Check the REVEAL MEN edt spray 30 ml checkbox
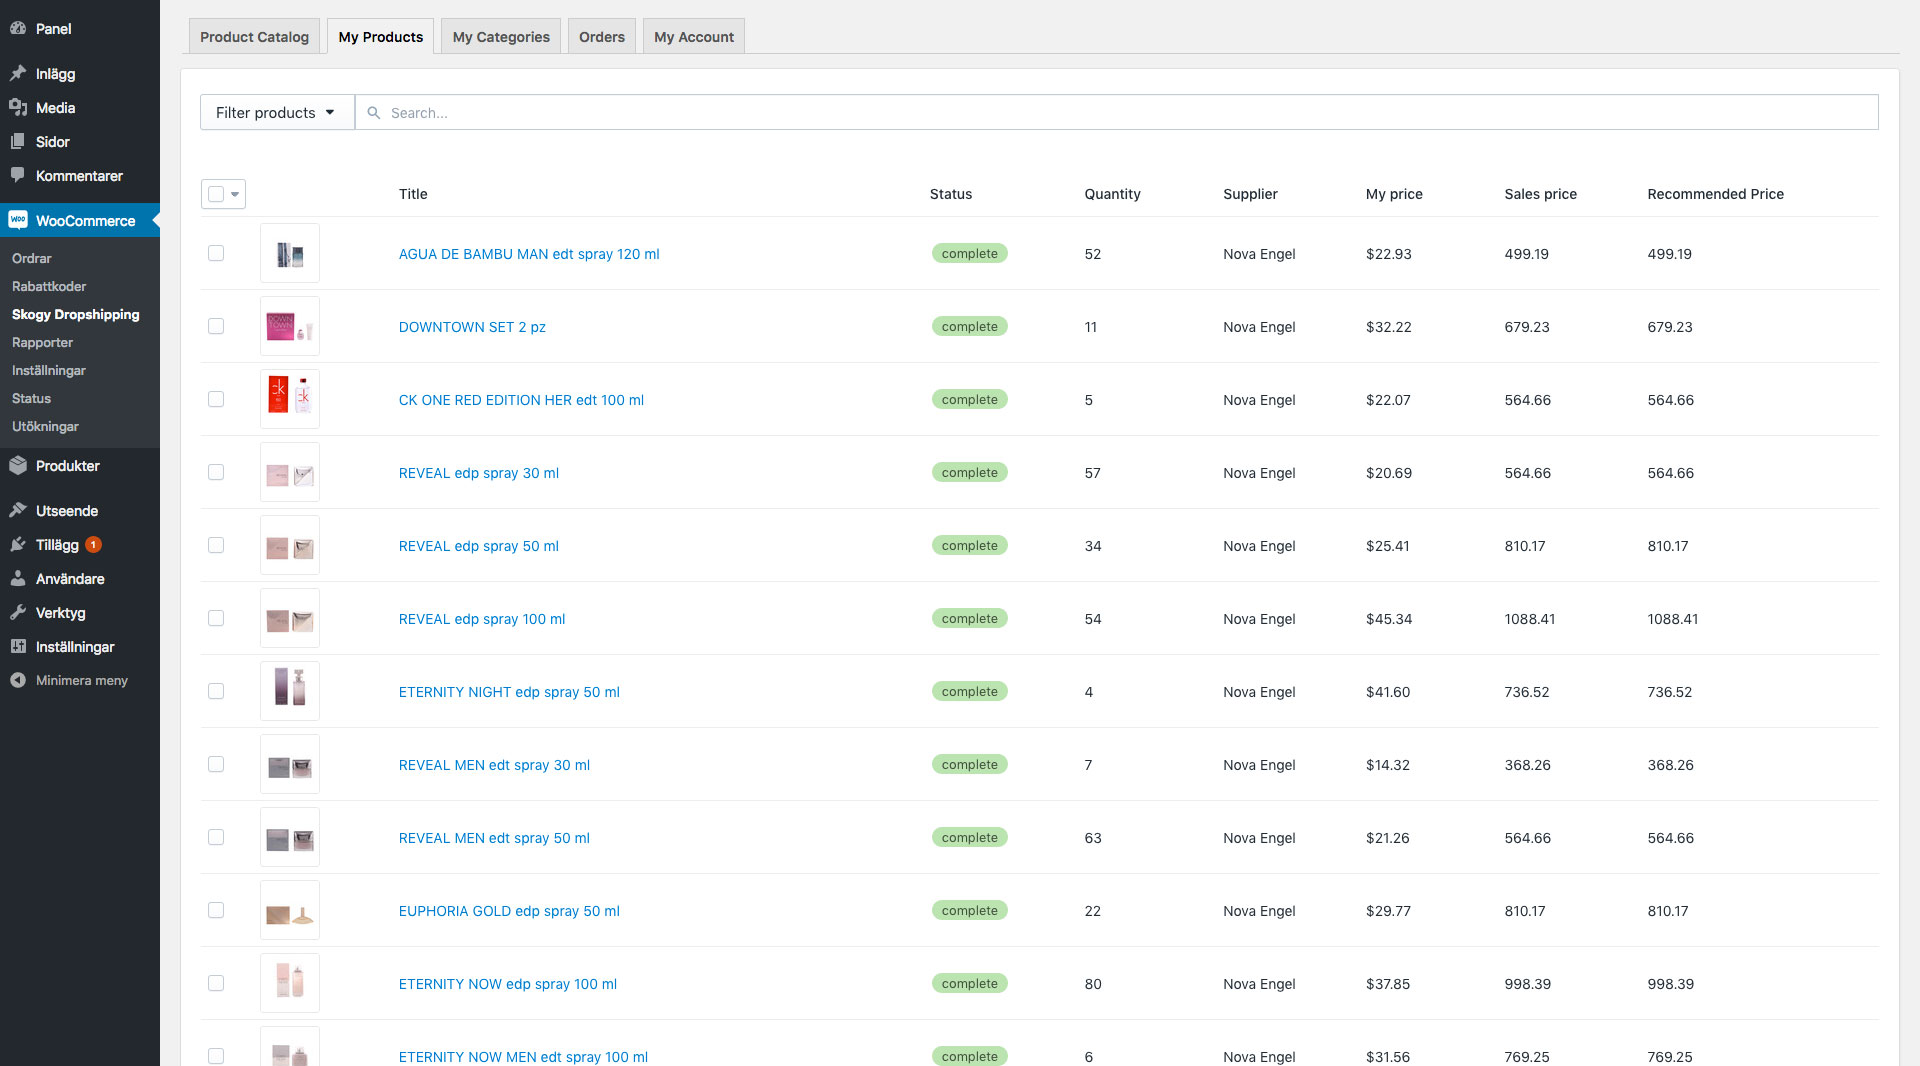The image size is (1920, 1066). click(x=216, y=764)
